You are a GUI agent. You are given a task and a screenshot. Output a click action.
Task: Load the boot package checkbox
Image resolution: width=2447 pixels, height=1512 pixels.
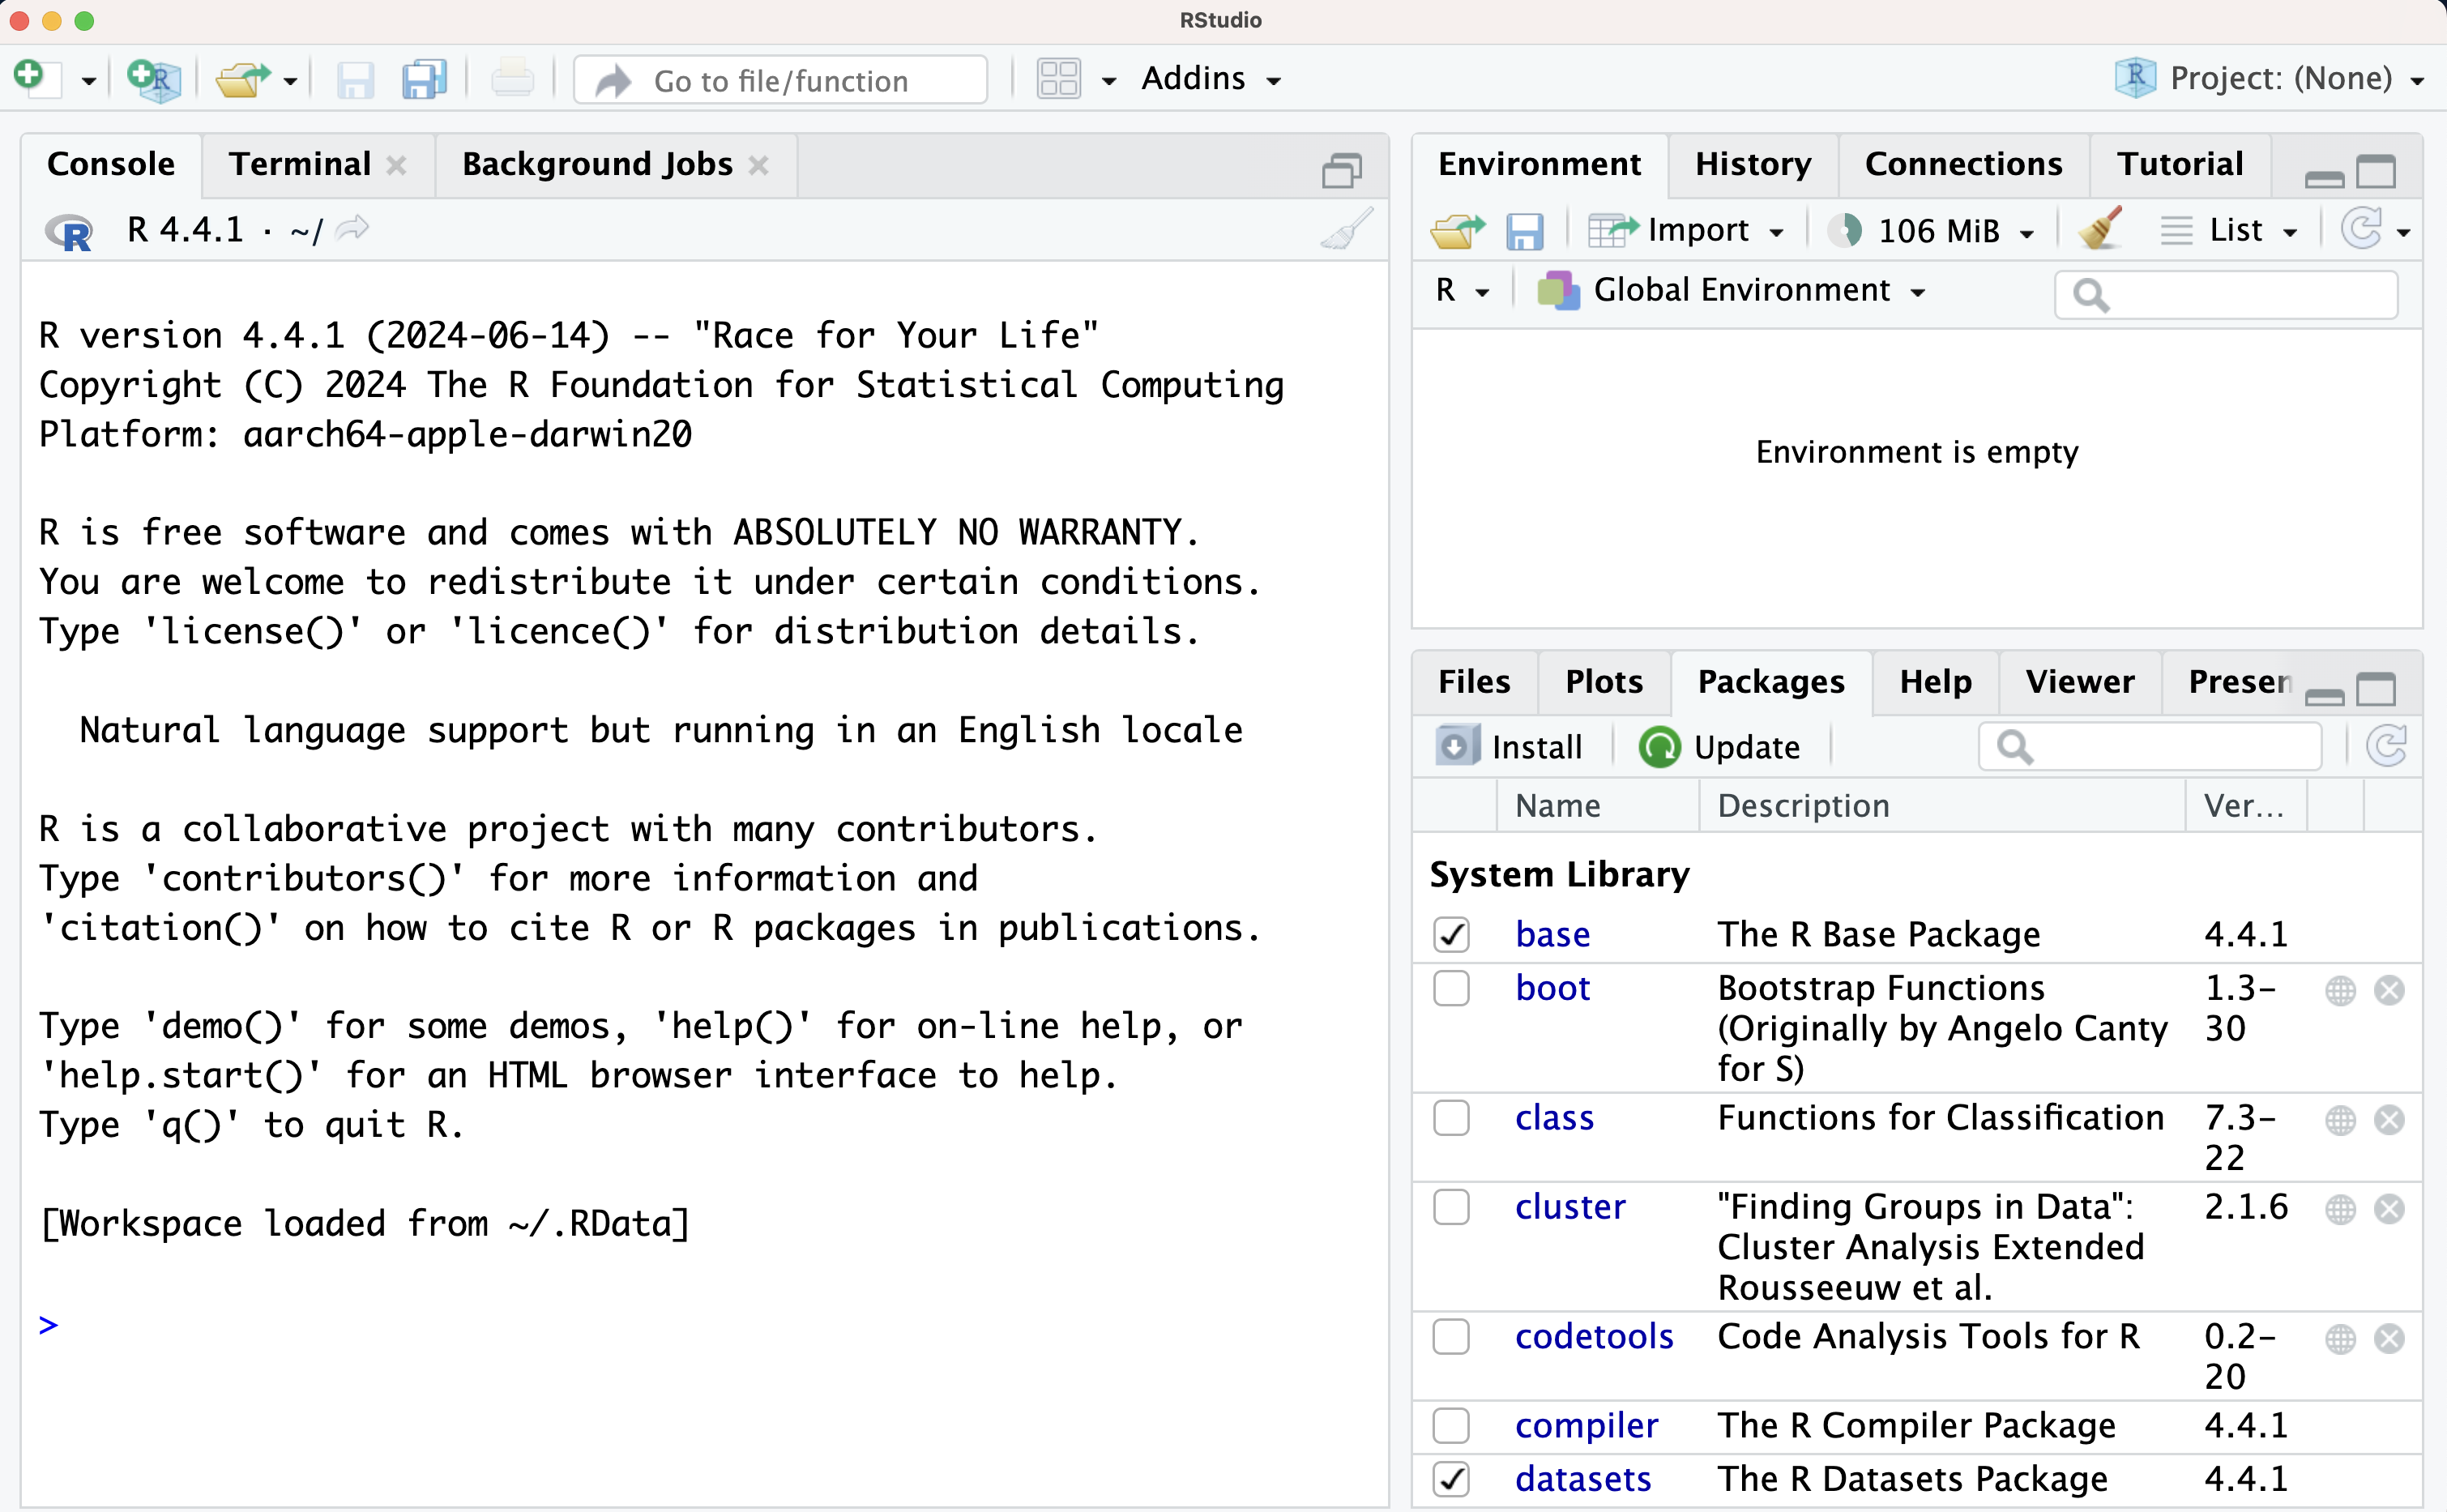(x=1451, y=988)
